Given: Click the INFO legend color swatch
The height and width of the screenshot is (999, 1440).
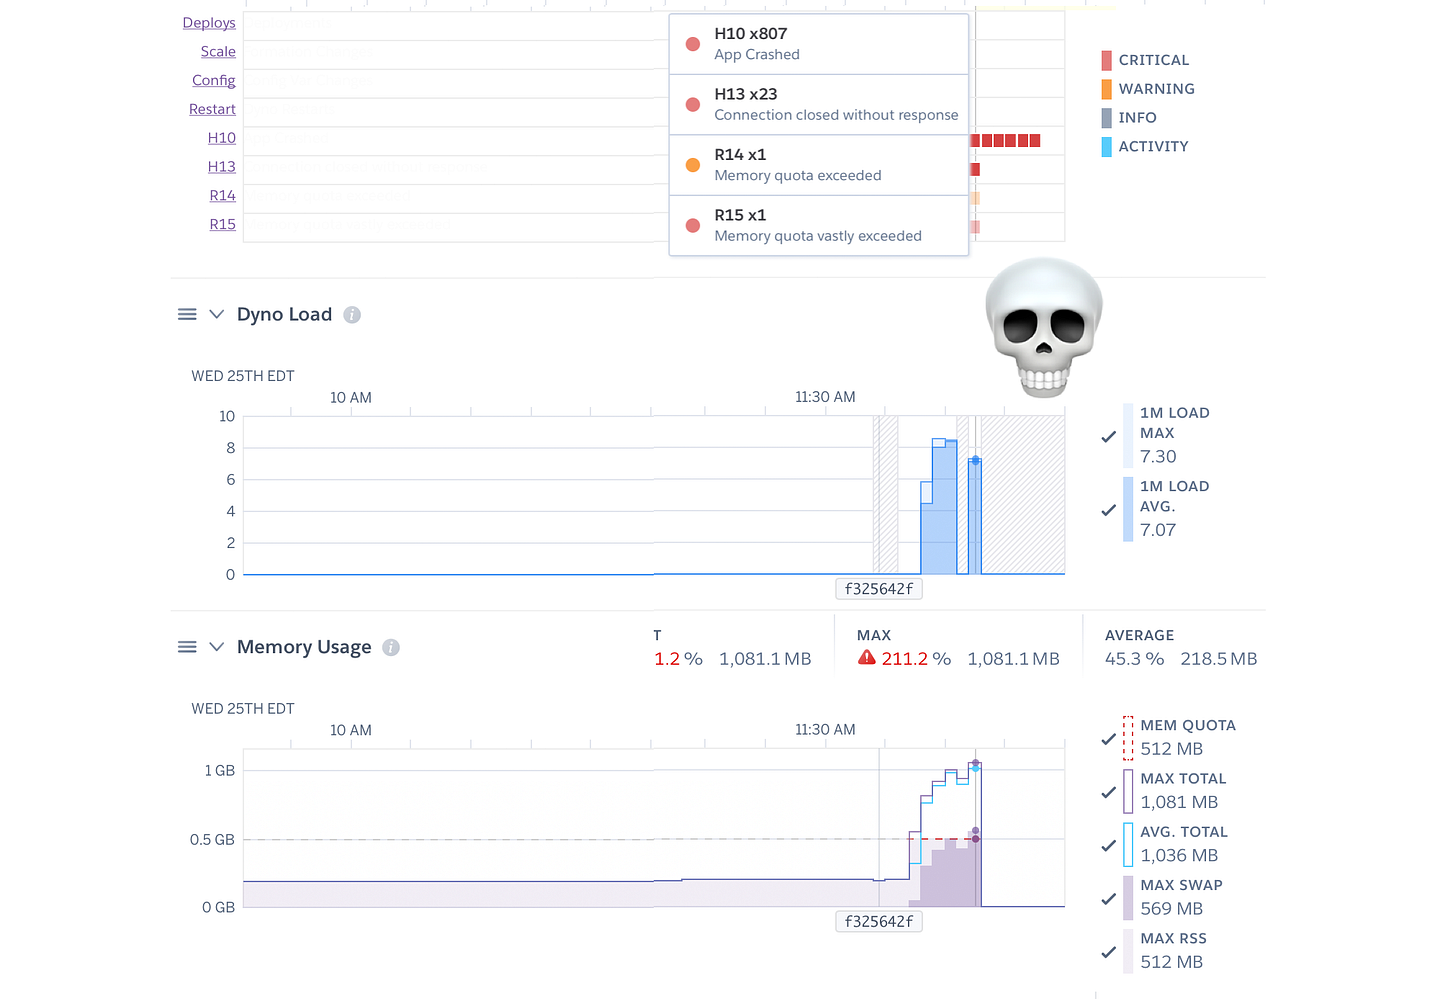Looking at the screenshot, I should pos(1107,118).
